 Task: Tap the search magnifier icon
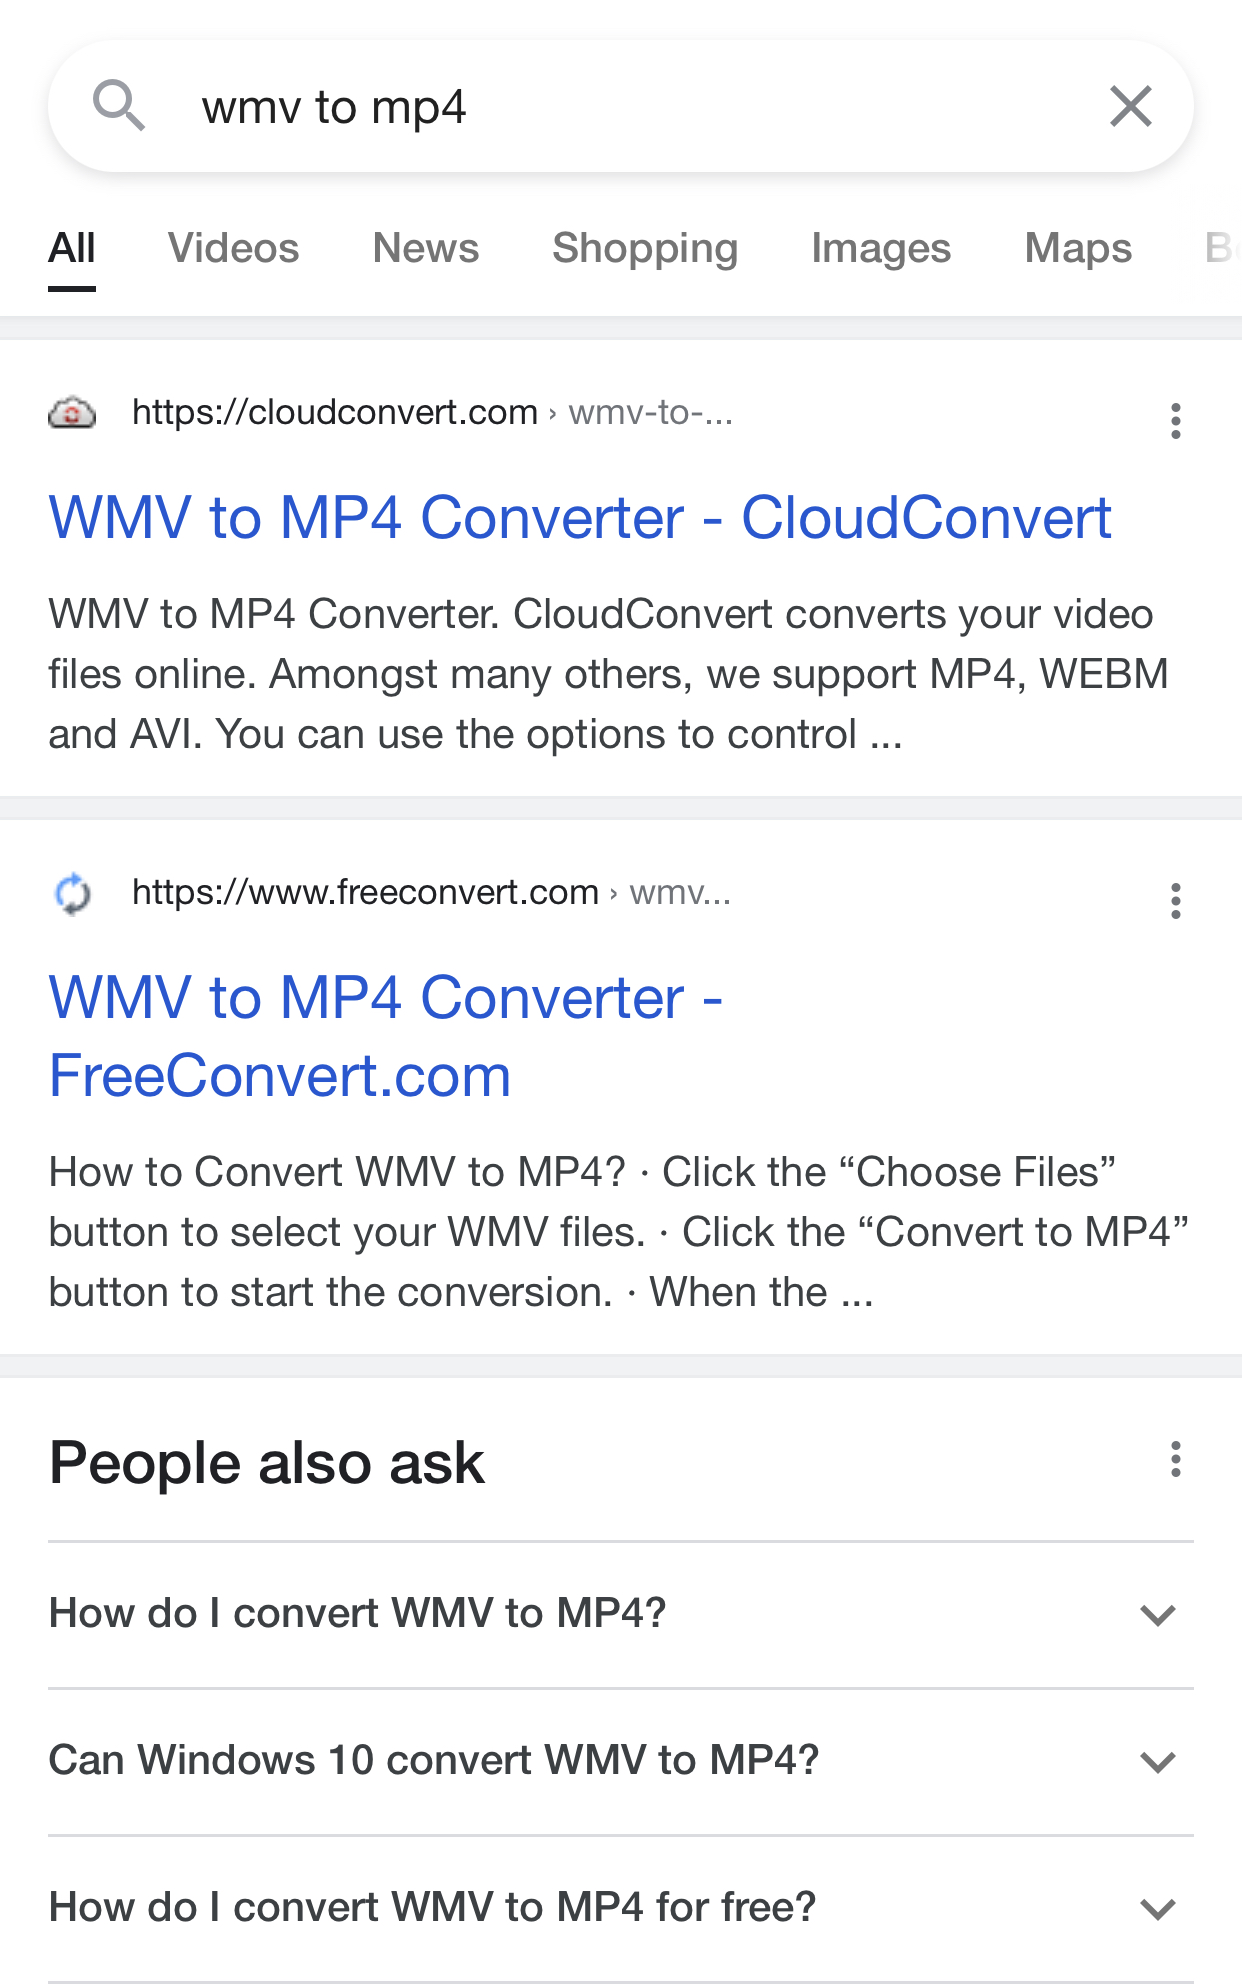(x=119, y=106)
